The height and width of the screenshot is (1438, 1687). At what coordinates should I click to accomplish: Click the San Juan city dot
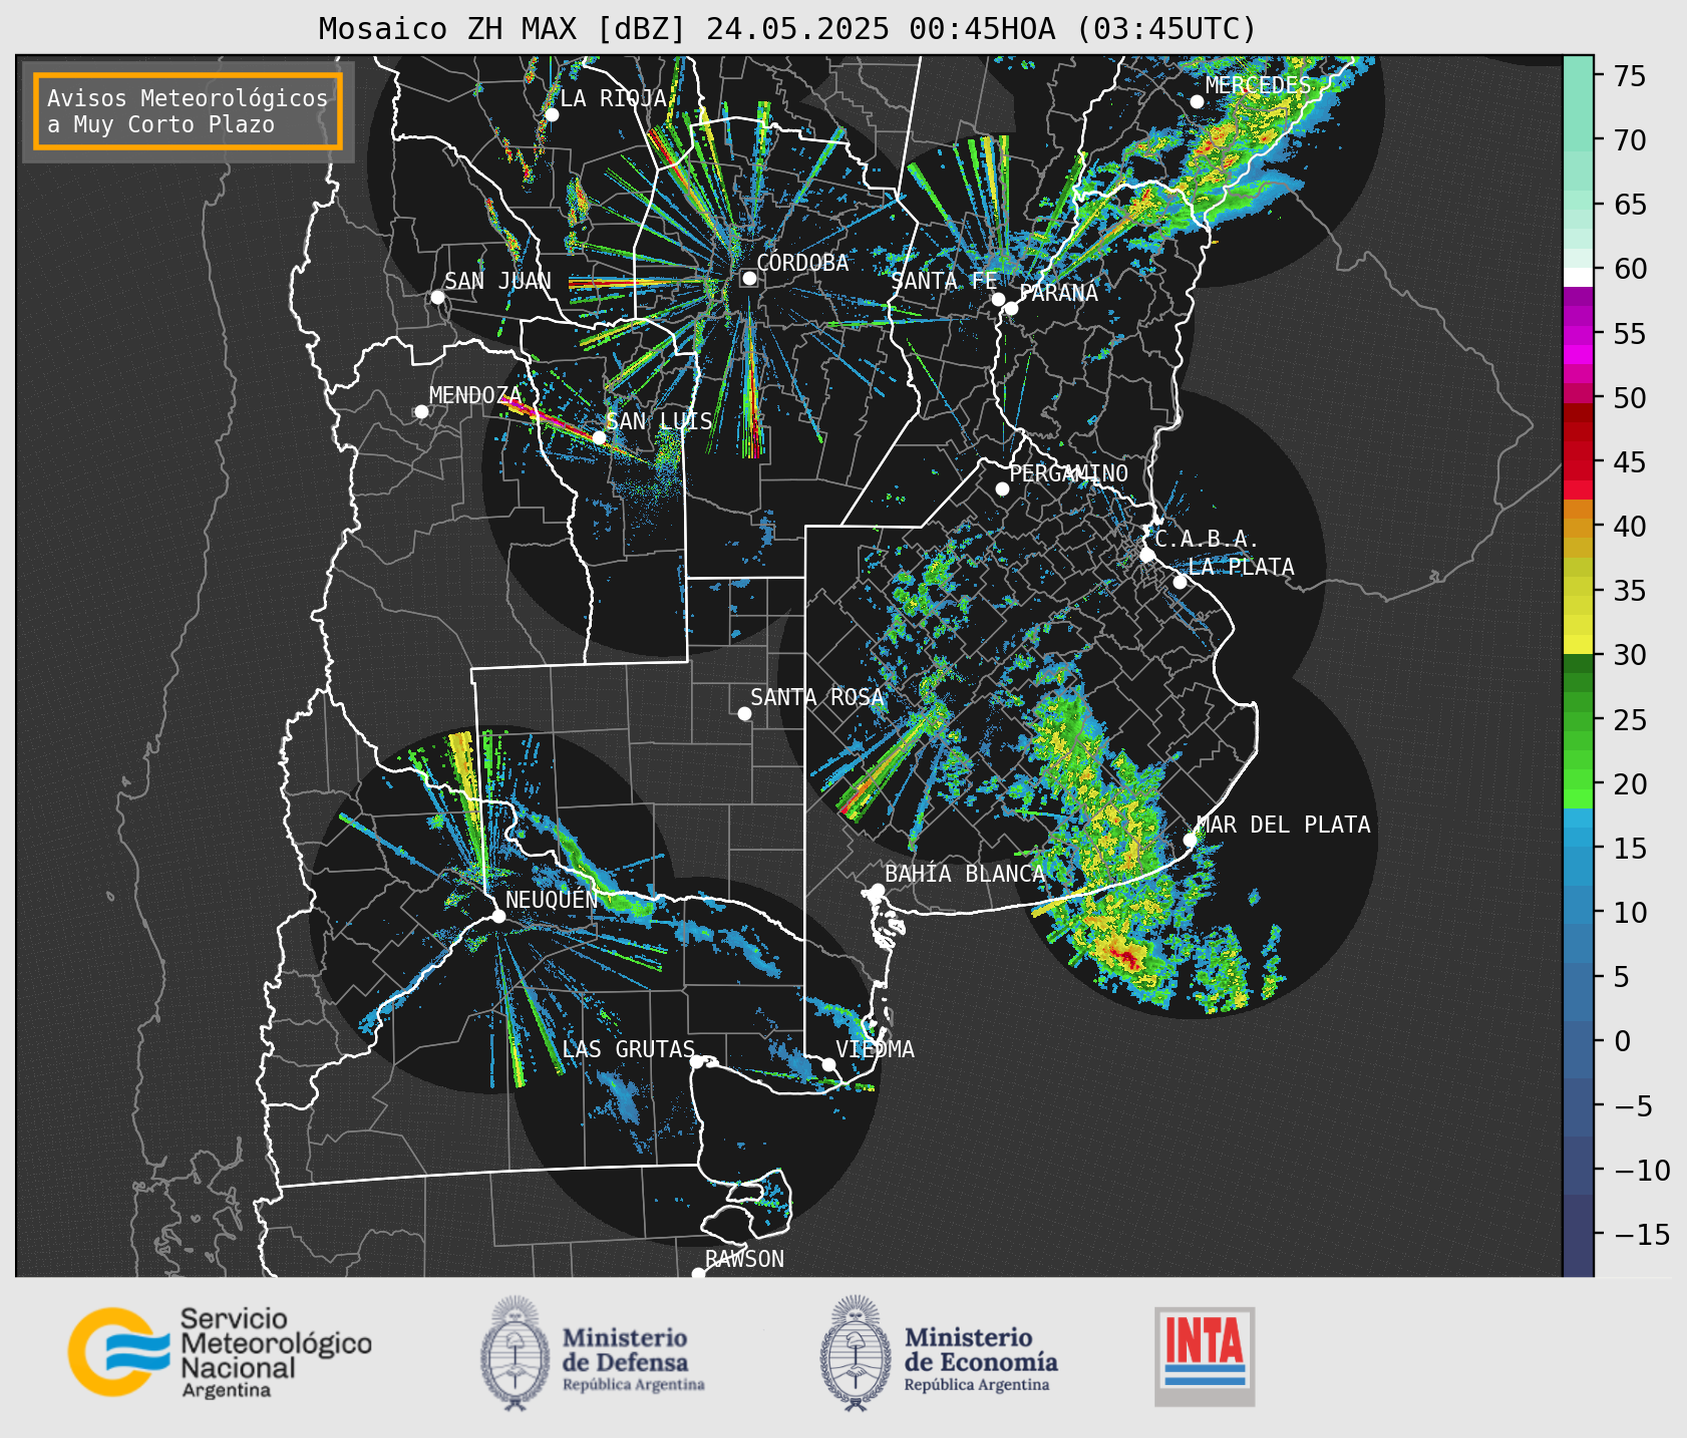(437, 297)
